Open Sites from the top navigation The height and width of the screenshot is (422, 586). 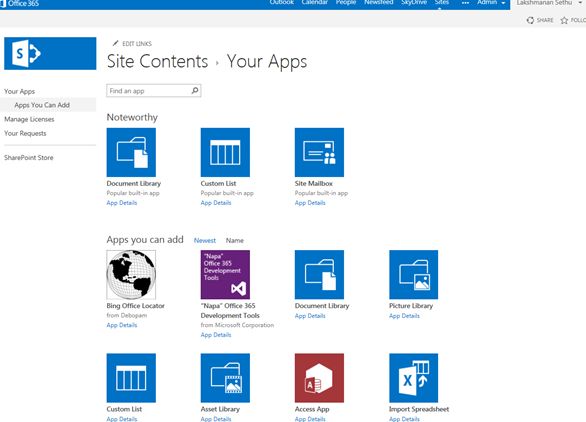pos(442,3)
